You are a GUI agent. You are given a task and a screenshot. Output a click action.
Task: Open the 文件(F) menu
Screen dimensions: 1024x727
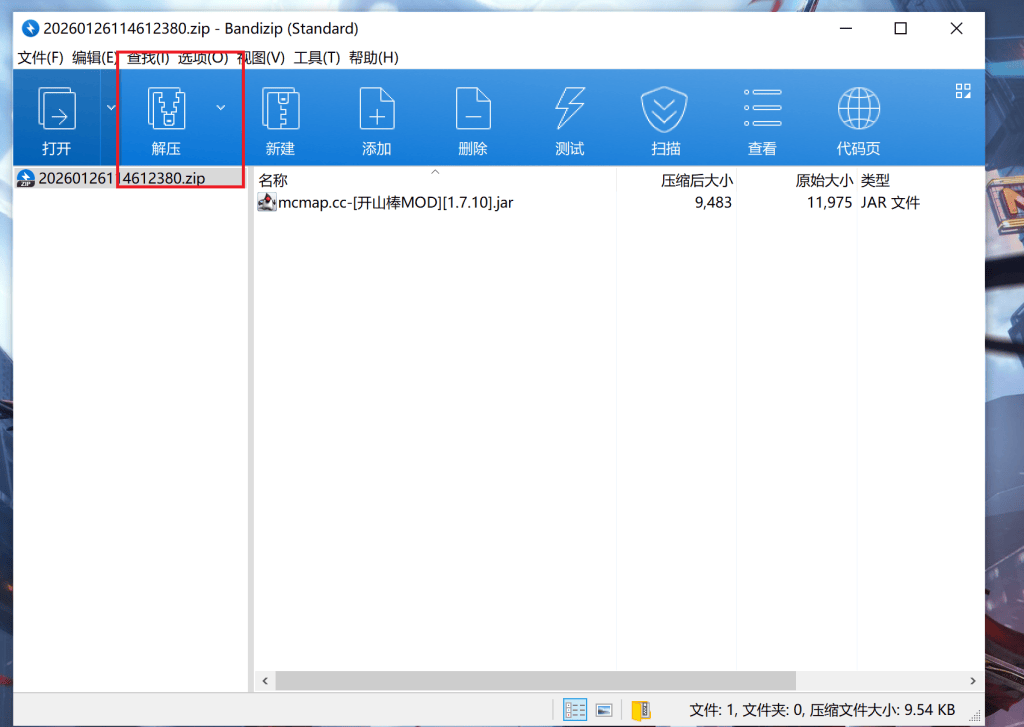click(x=41, y=58)
